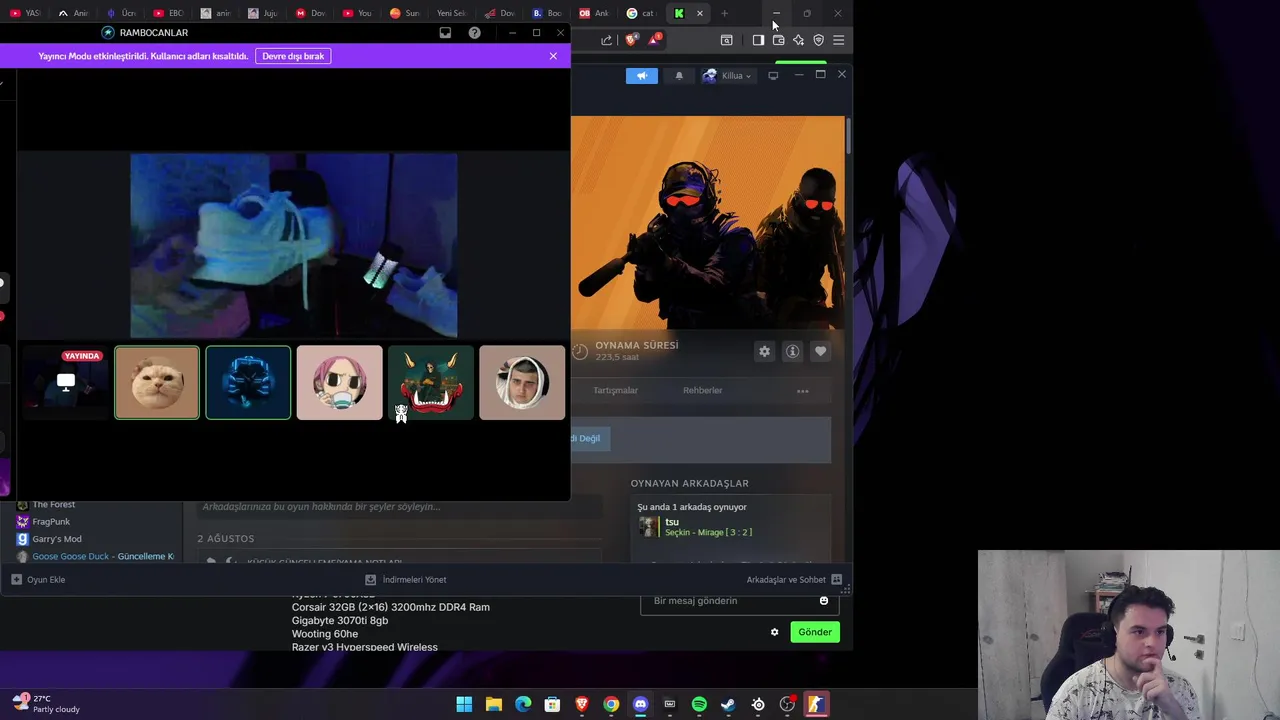The width and height of the screenshot is (1280, 720).
Task: Select the YAYINDA streaming participant tile
Action: click(x=66, y=383)
